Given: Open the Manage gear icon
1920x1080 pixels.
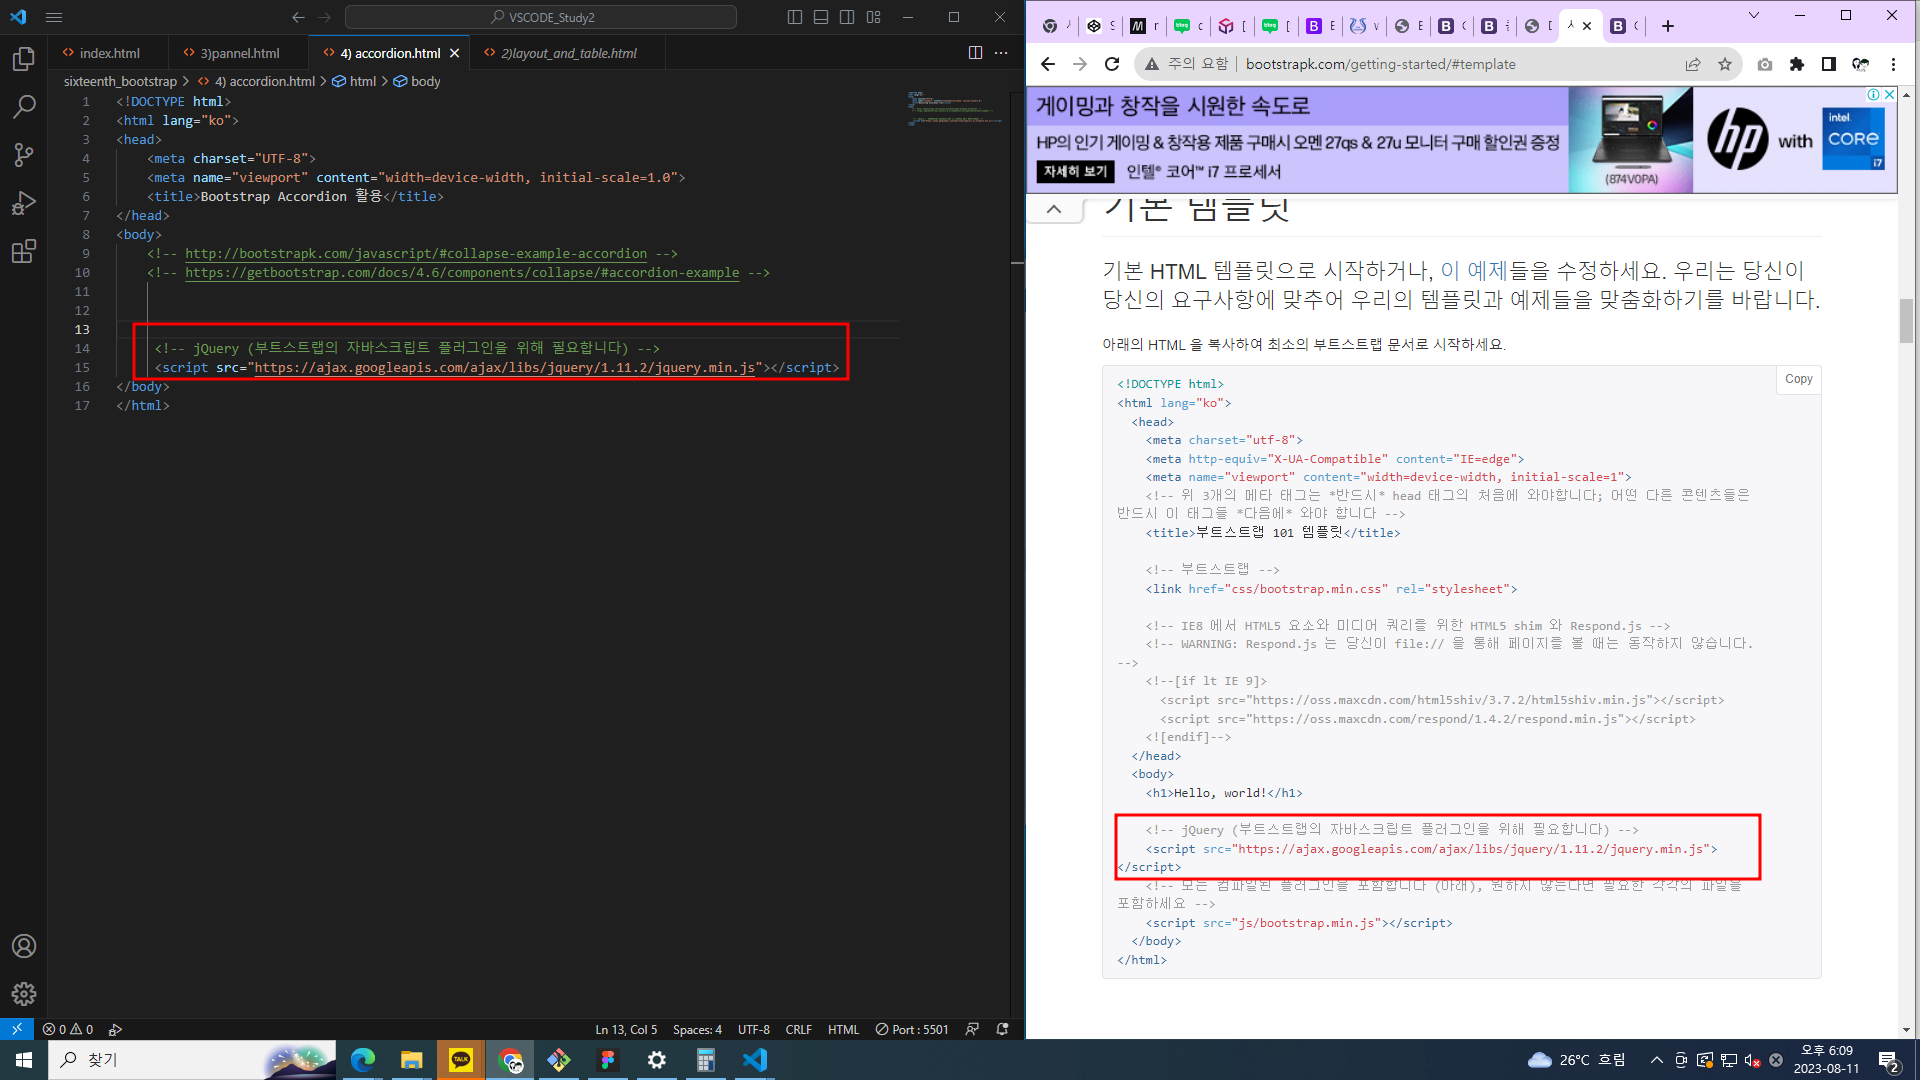Looking at the screenshot, I should click(x=24, y=993).
